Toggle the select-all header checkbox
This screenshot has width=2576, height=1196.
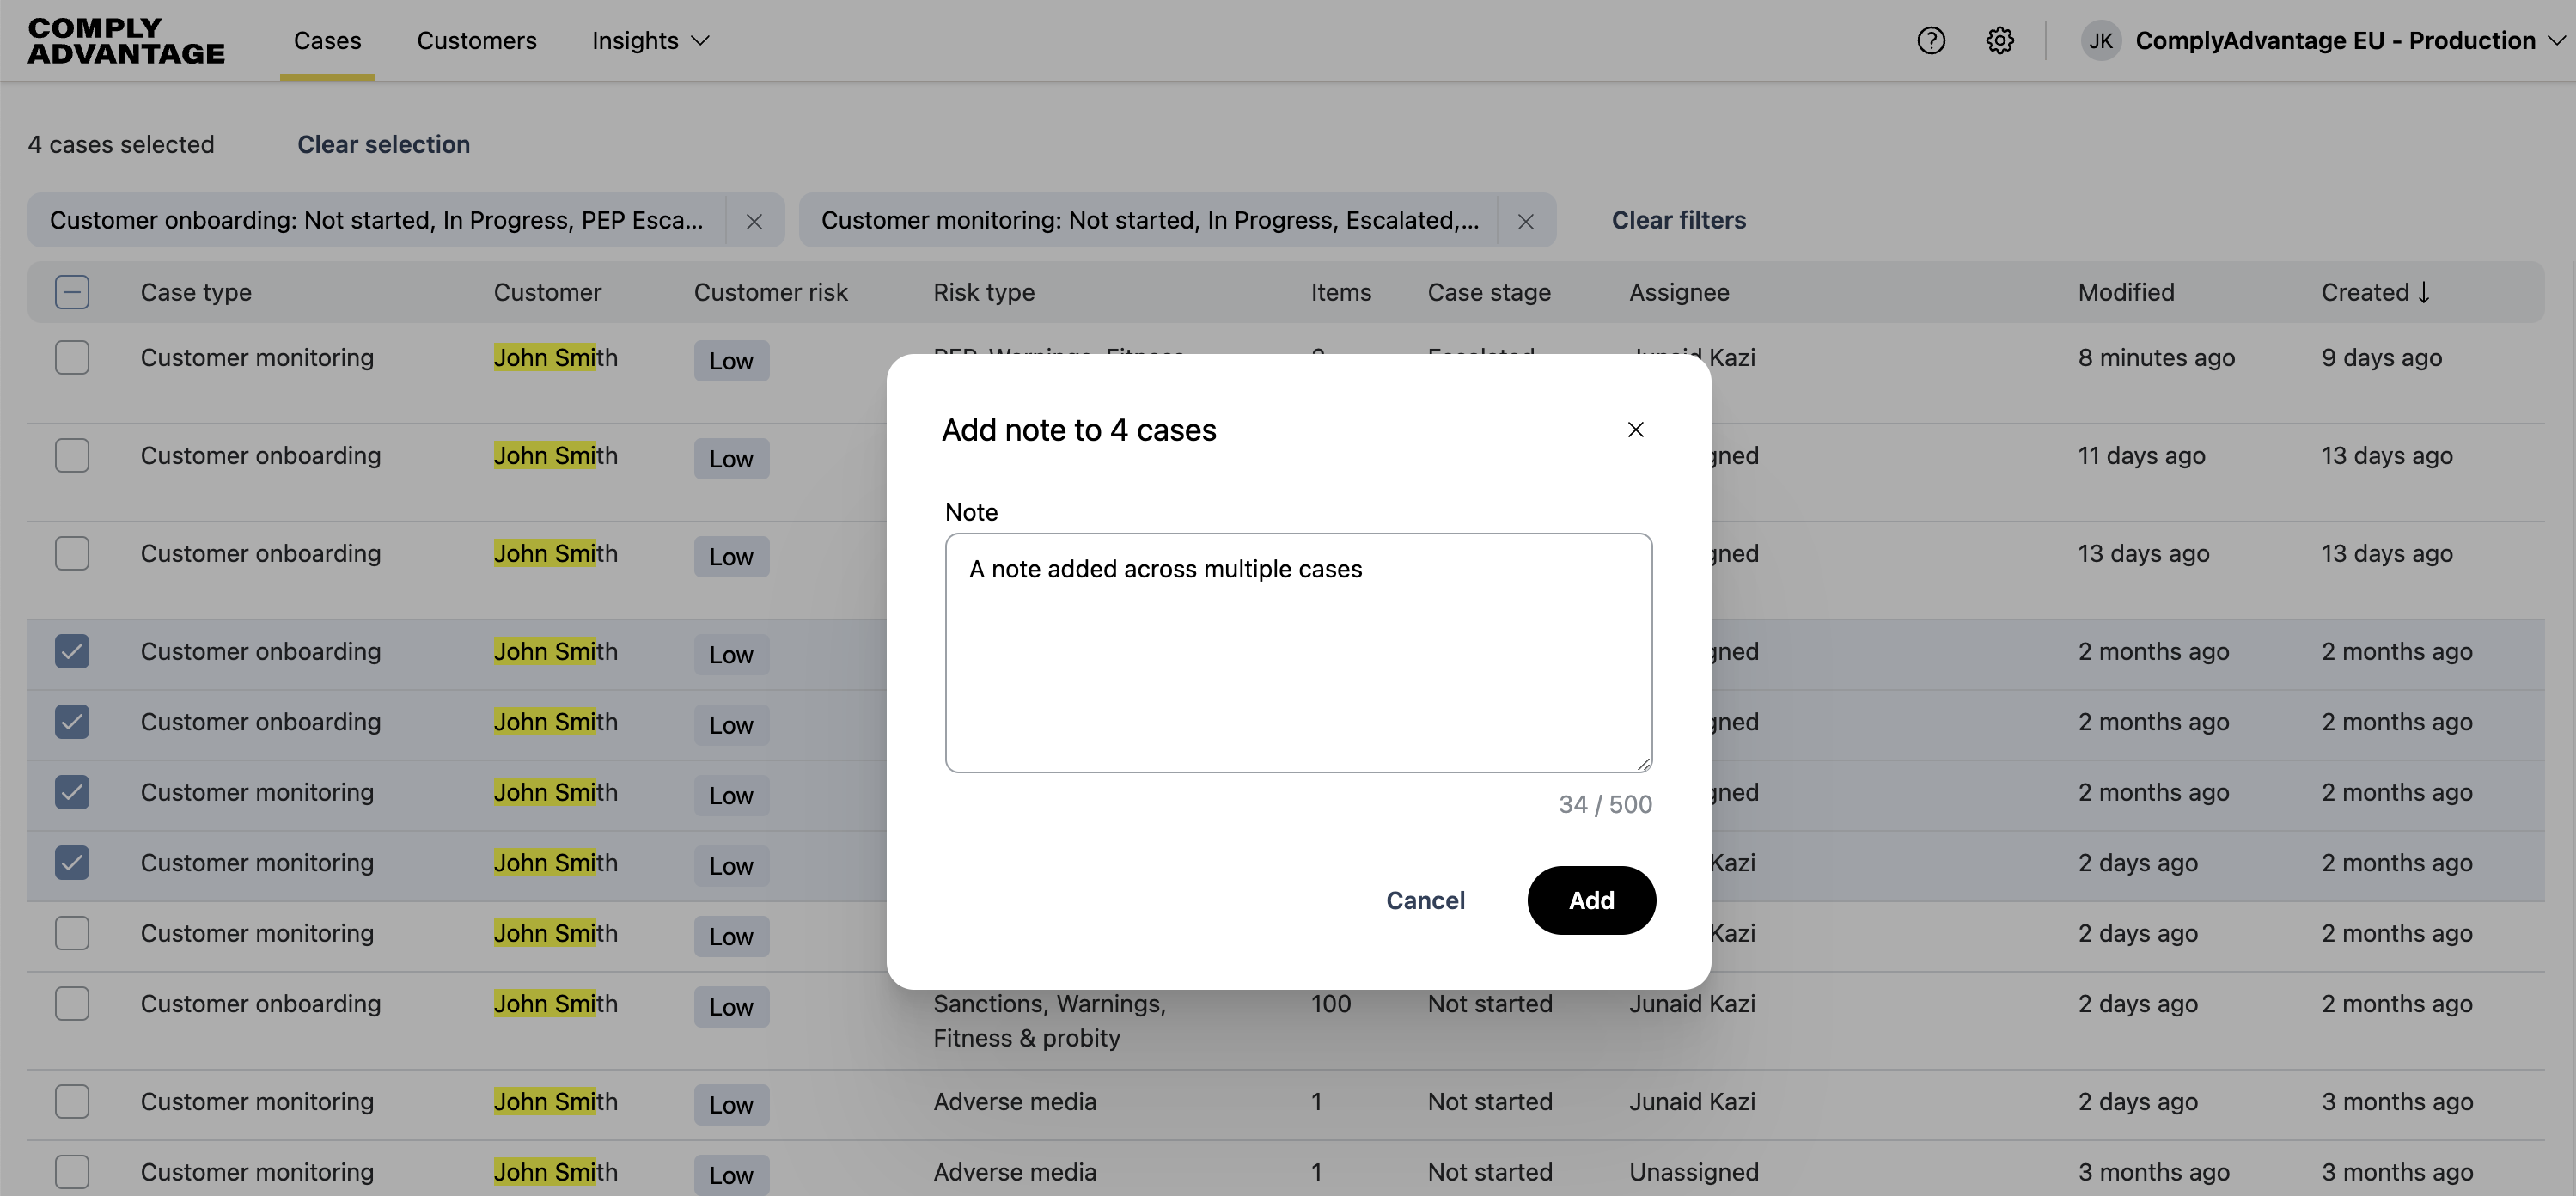pos(72,292)
